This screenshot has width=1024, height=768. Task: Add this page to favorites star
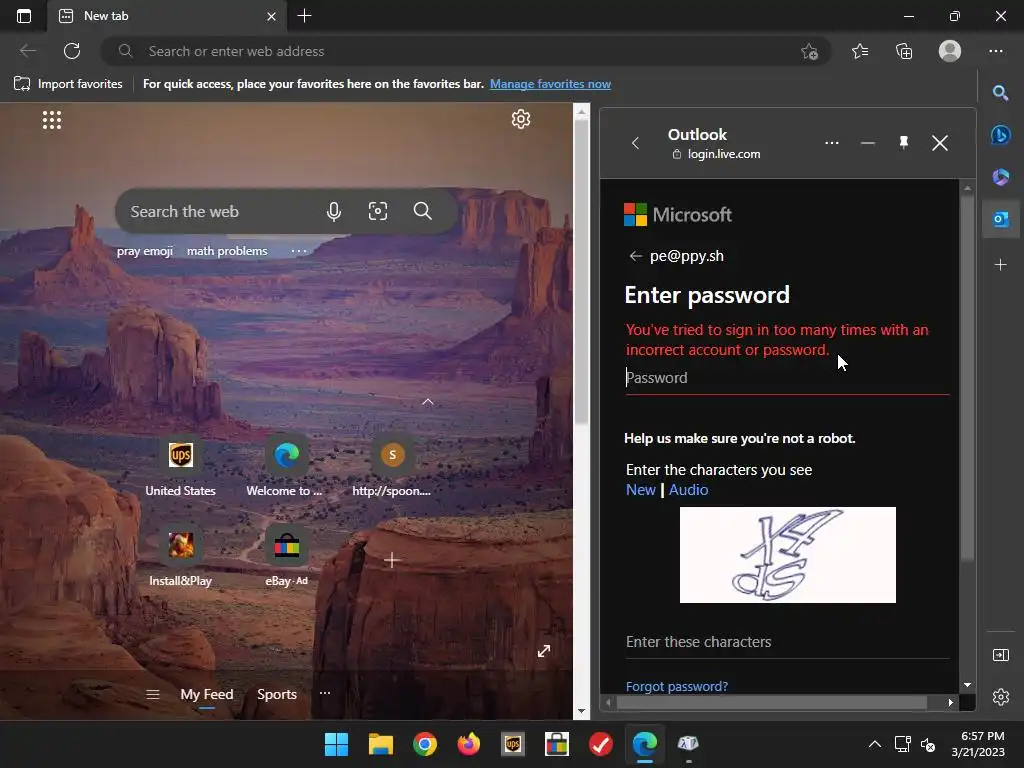[x=810, y=51]
